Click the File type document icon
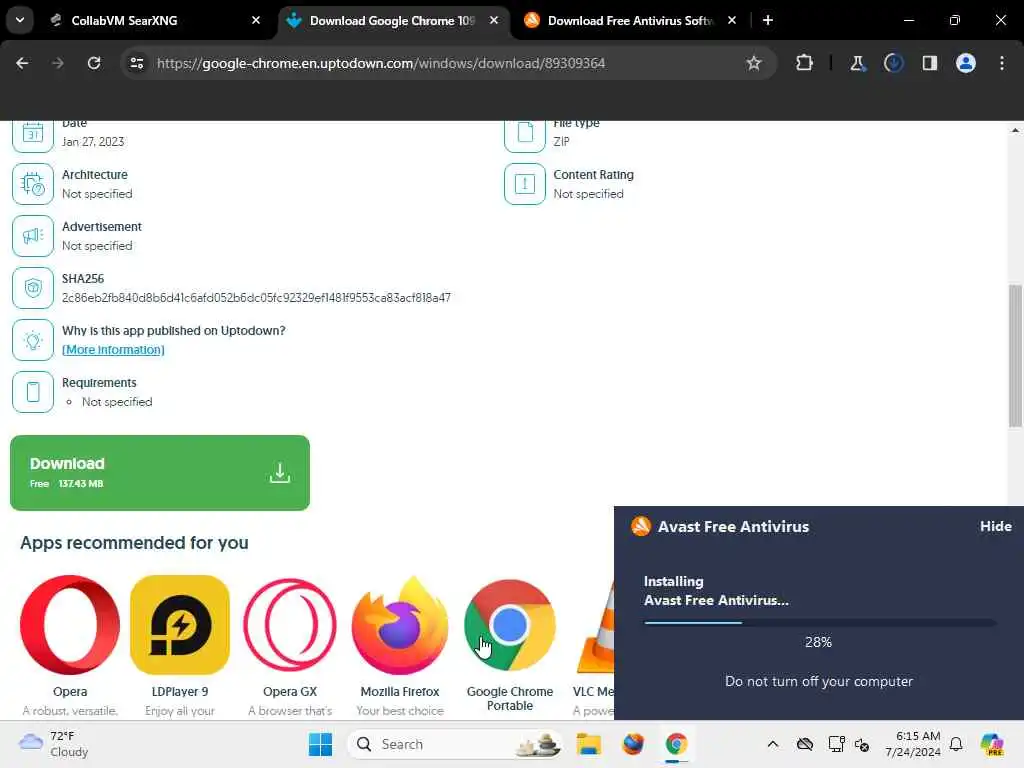The image size is (1024, 768). 525,136
